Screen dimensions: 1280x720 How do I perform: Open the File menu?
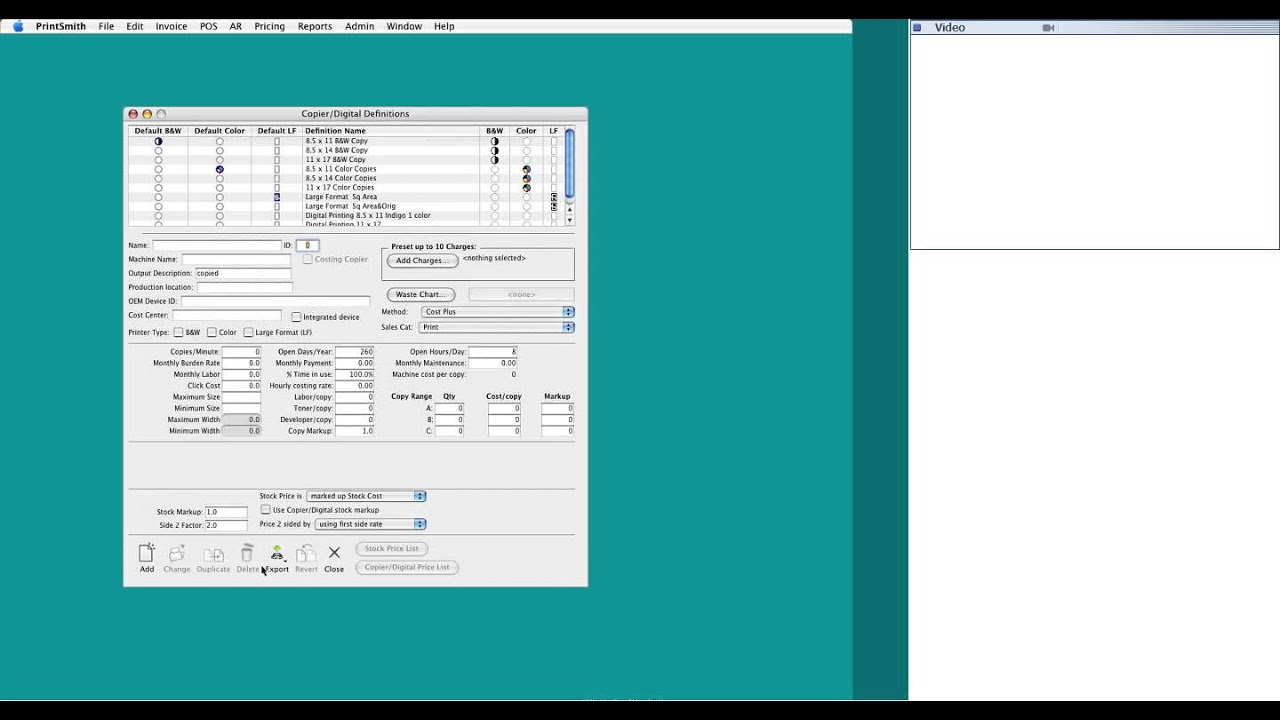point(106,26)
